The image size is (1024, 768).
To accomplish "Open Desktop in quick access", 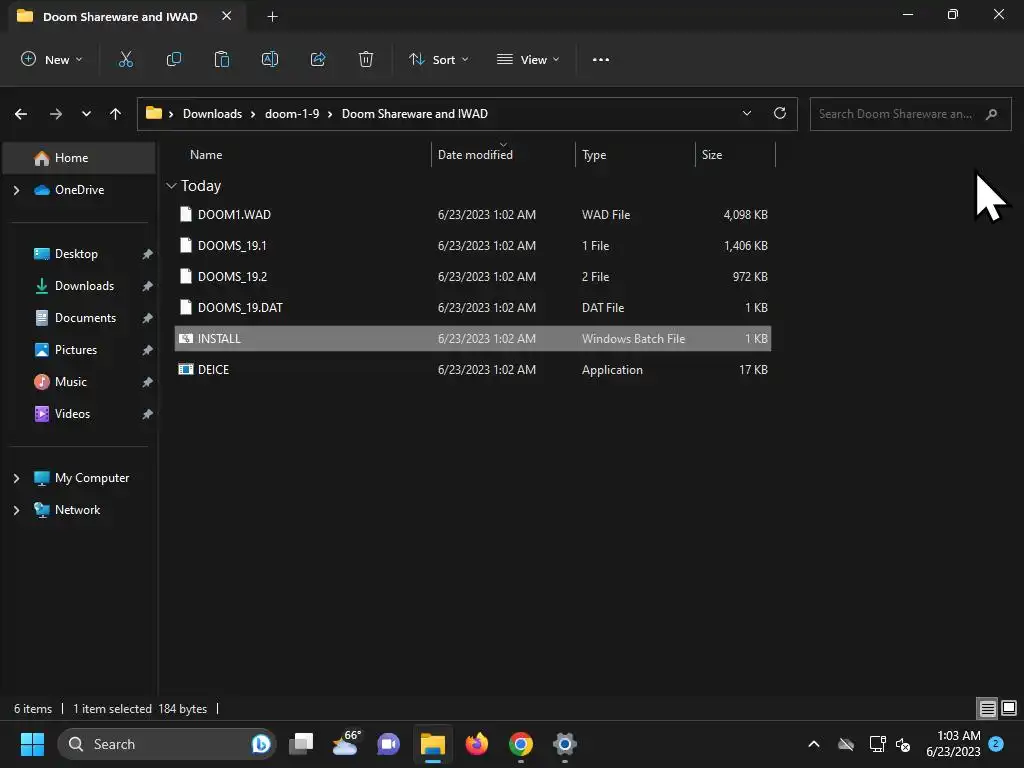I will [76, 254].
